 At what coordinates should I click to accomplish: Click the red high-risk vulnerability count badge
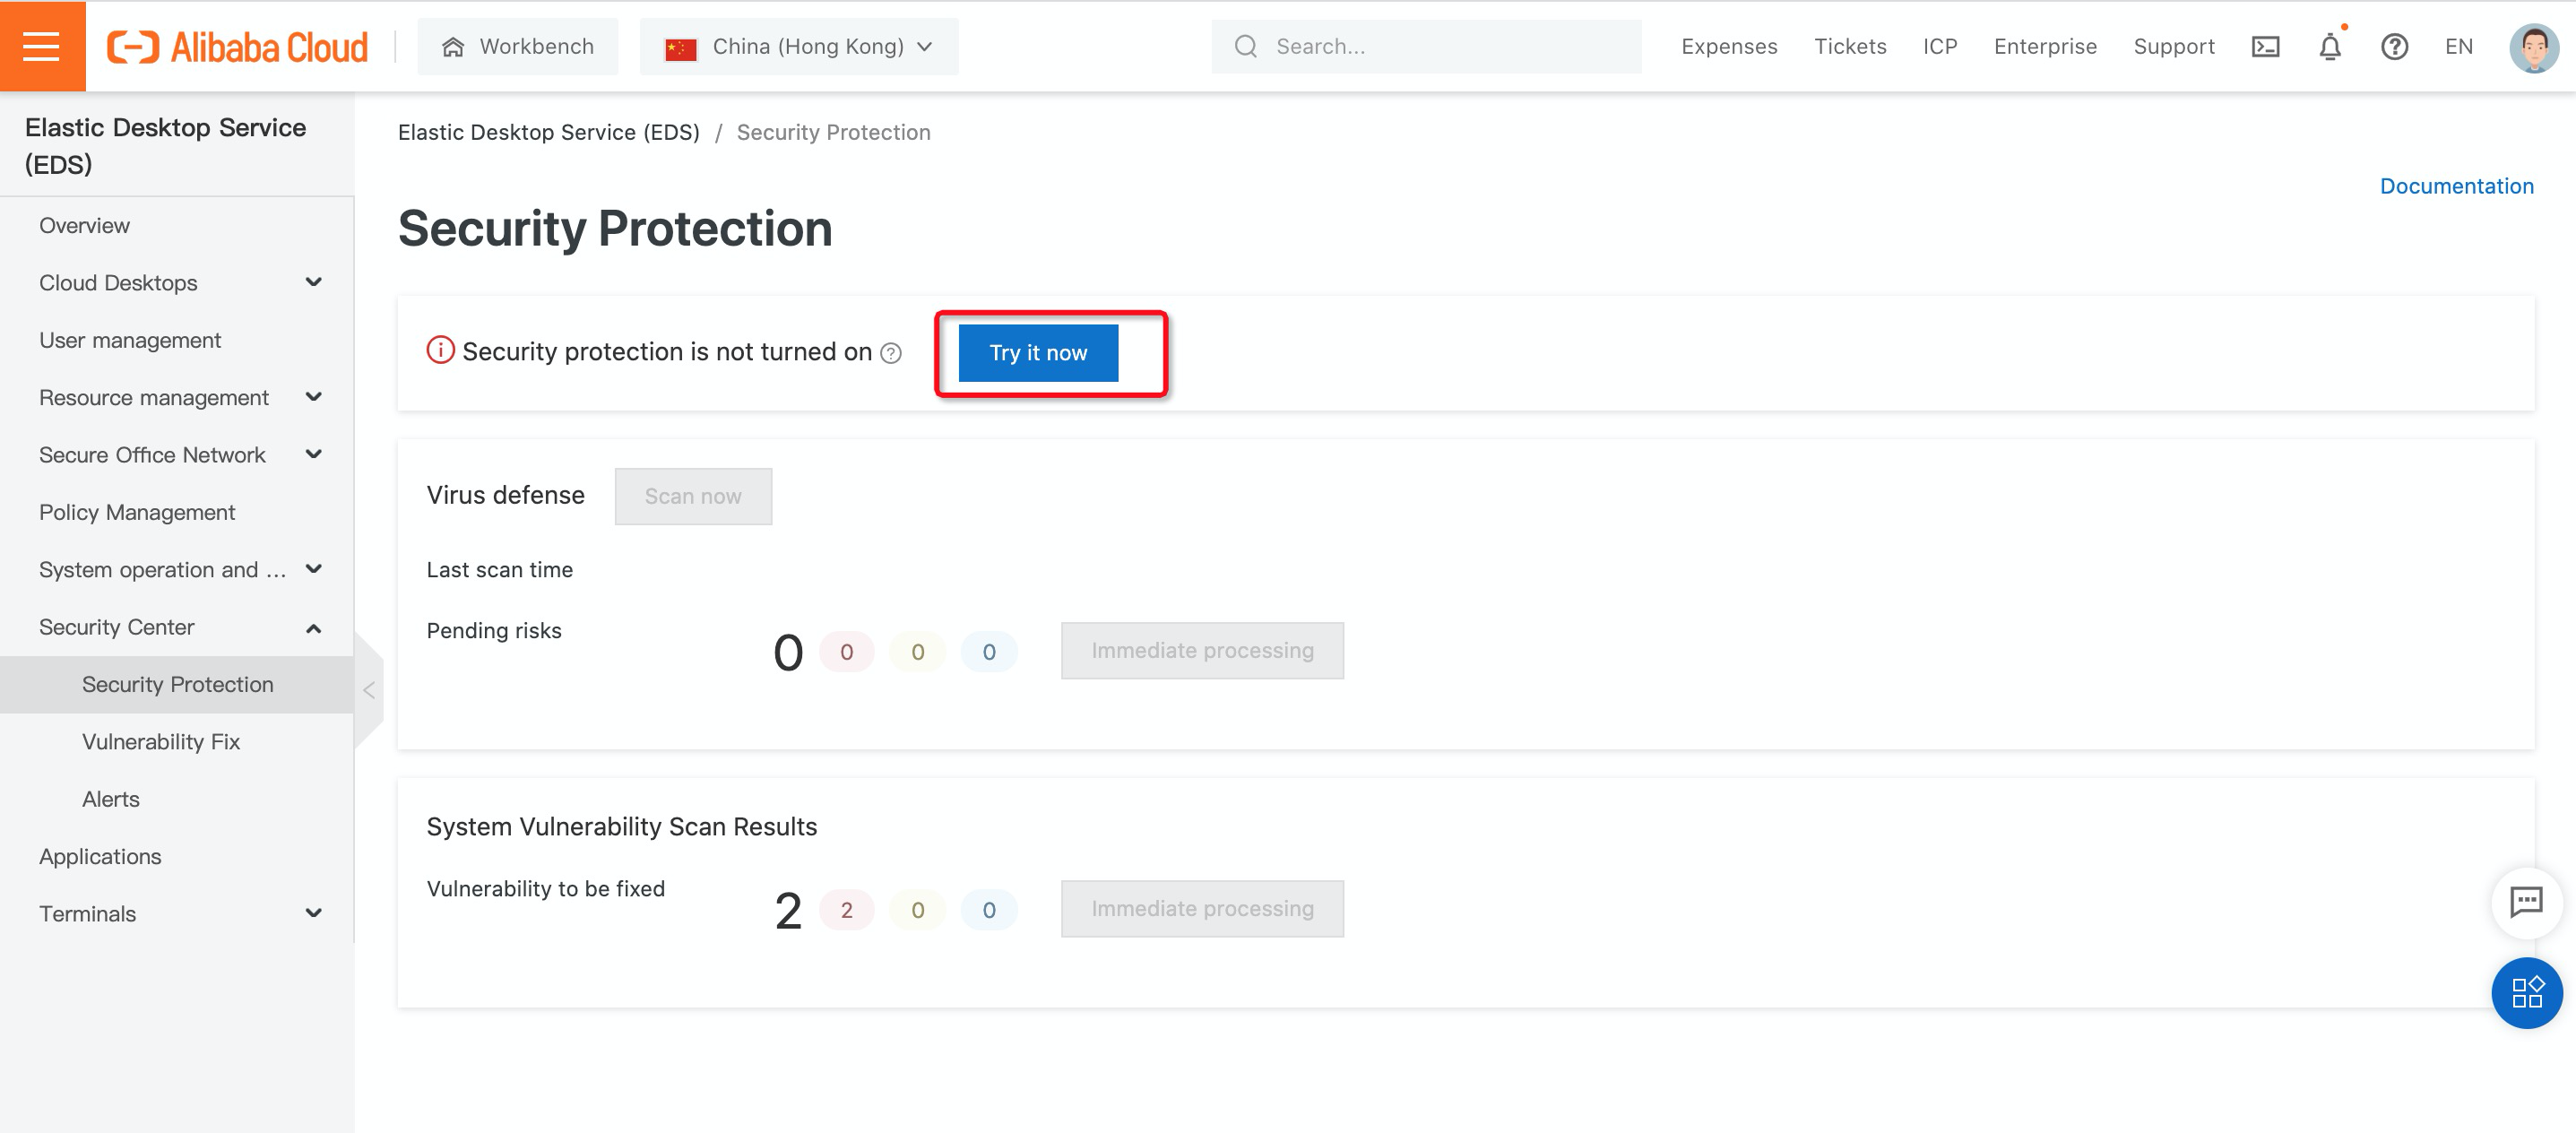(846, 910)
